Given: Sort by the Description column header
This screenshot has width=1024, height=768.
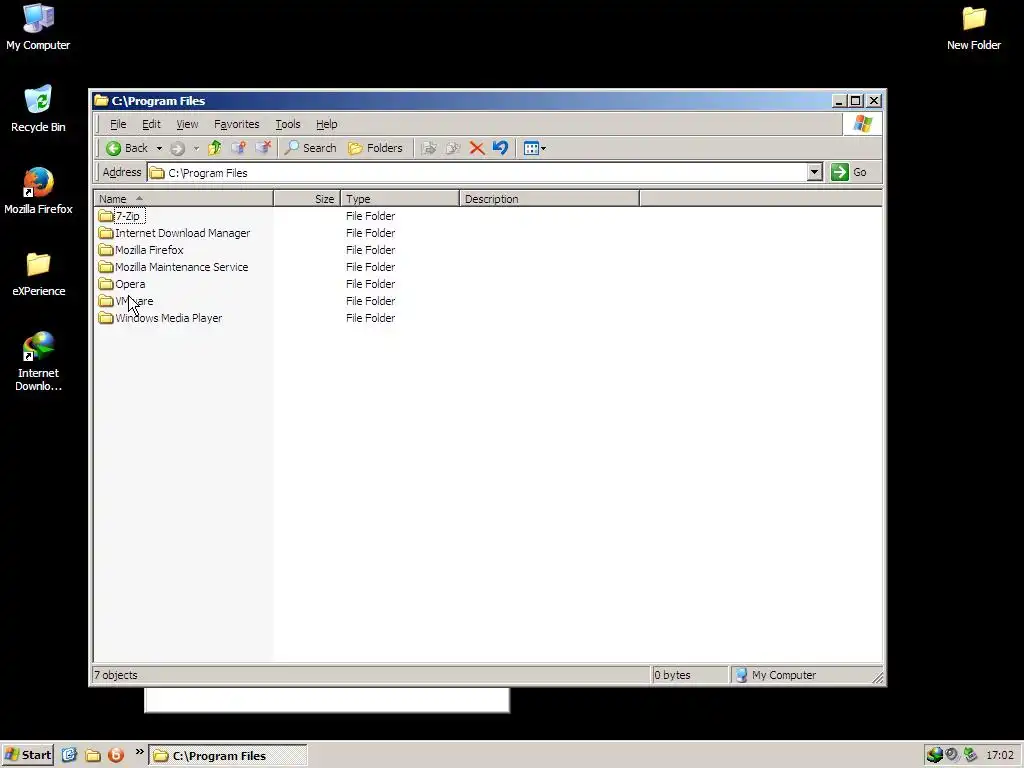Looking at the screenshot, I should 549,199.
